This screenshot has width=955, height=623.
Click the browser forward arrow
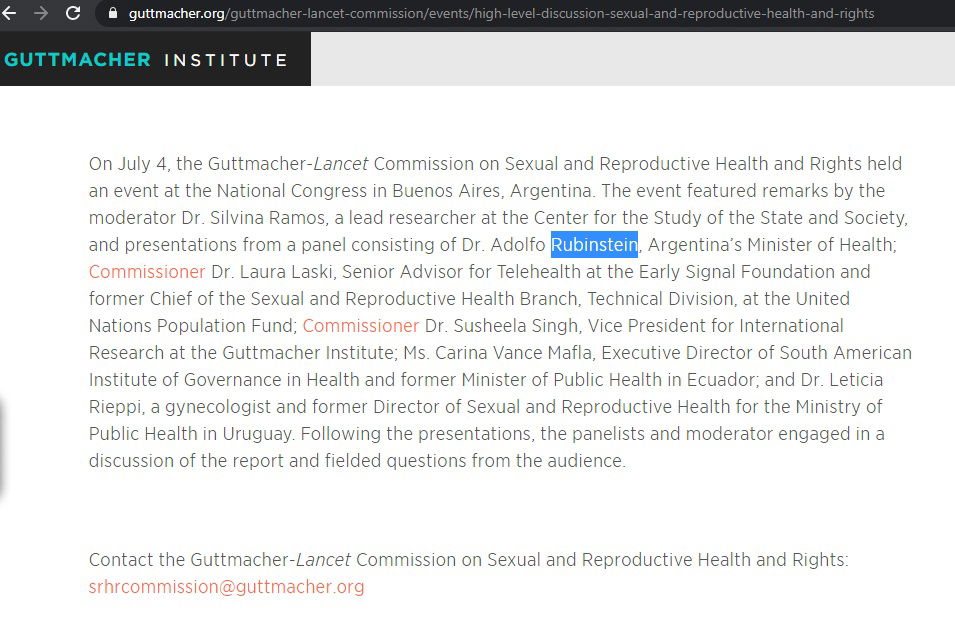41,13
